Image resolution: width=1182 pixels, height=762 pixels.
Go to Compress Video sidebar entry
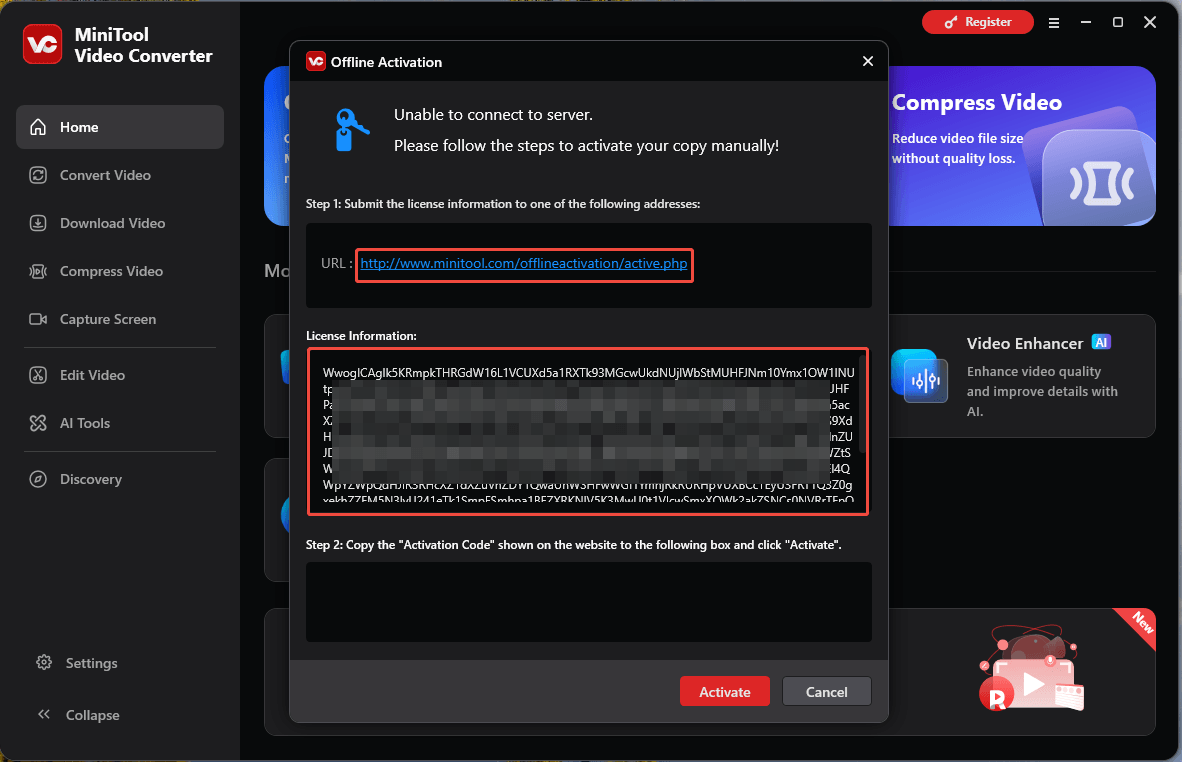pos(120,271)
